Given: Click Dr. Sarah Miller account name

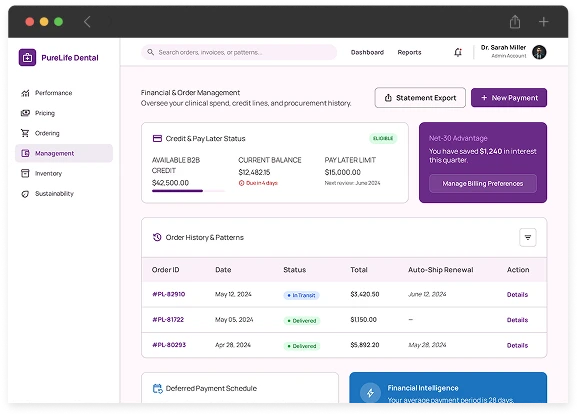Looking at the screenshot, I should [503, 48].
